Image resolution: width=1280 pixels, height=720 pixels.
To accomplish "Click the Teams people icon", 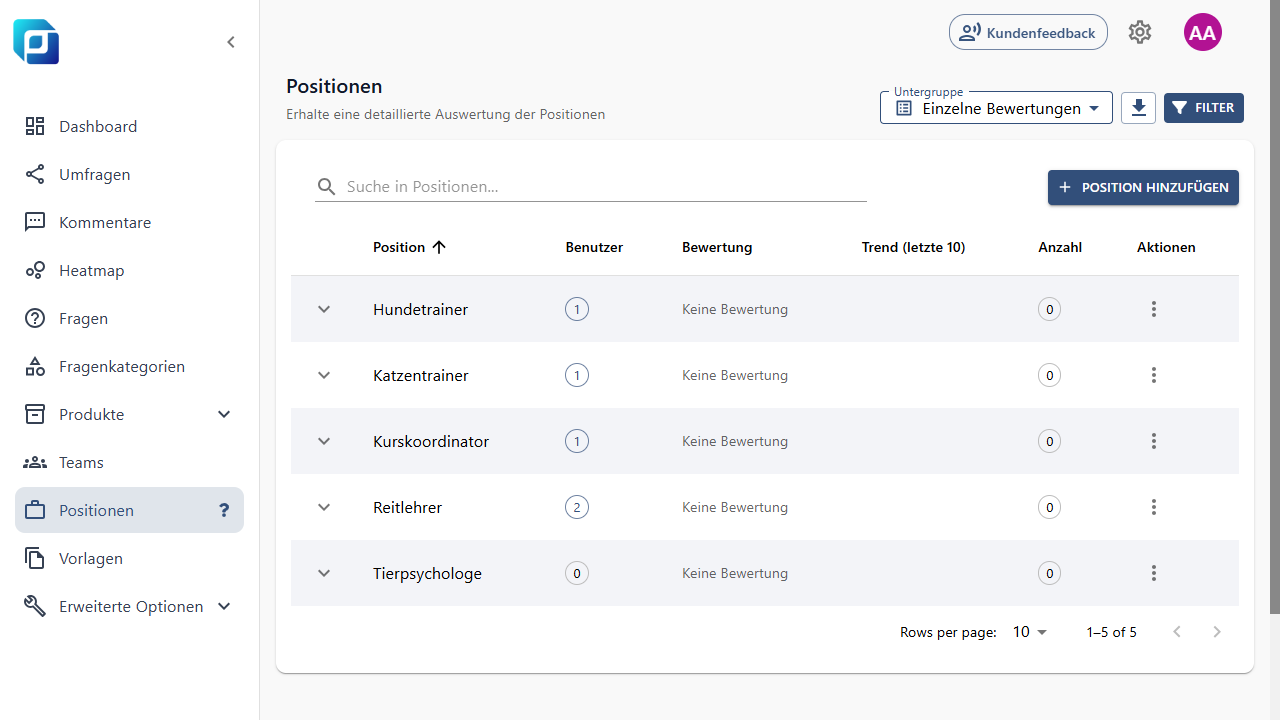I will pyautogui.click(x=35, y=462).
